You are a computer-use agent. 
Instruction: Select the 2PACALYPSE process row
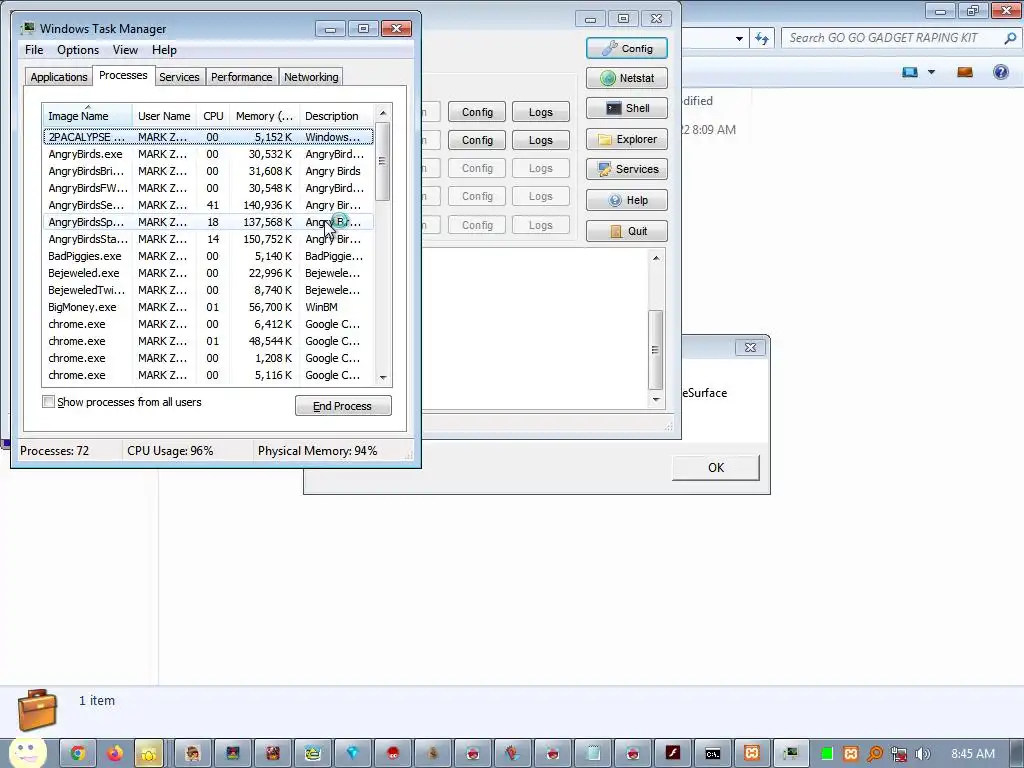pyautogui.click(x=208, y=137)
